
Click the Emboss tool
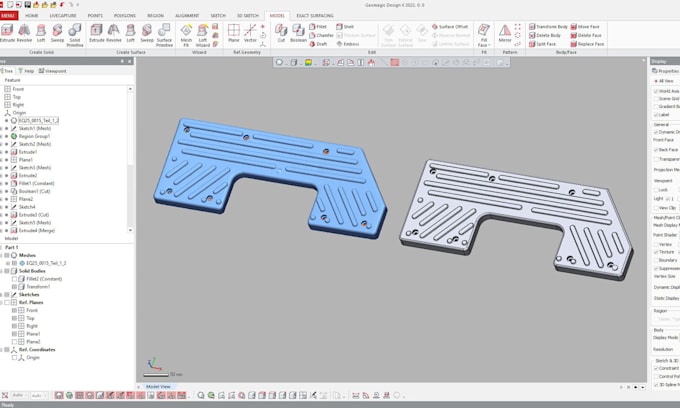point(347,44)
